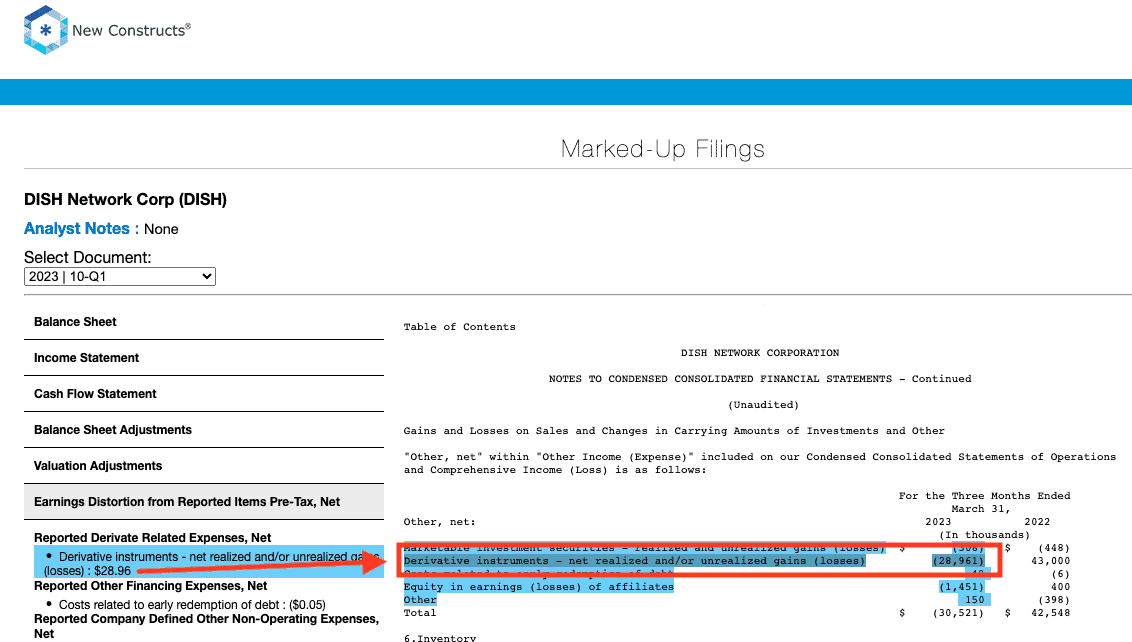Image resolution: width=1132 pixels, height=642 pixels.
Task: Click NOTES TO CONDENSED CONSOLIDATED FINANCIAL STATEMENTS line
Action: (x=760, y=379)
